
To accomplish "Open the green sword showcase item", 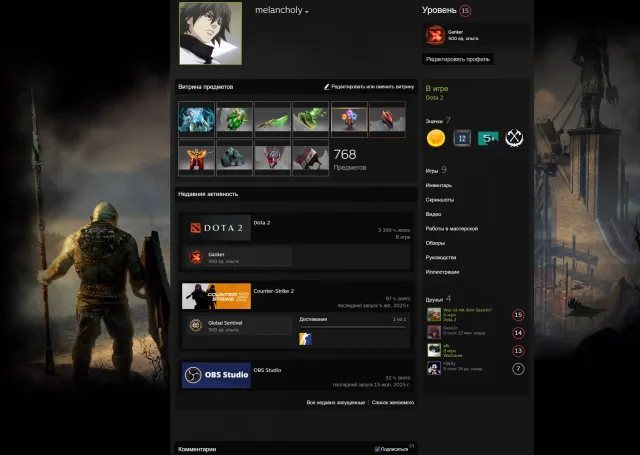I will [x=273, y=119].
